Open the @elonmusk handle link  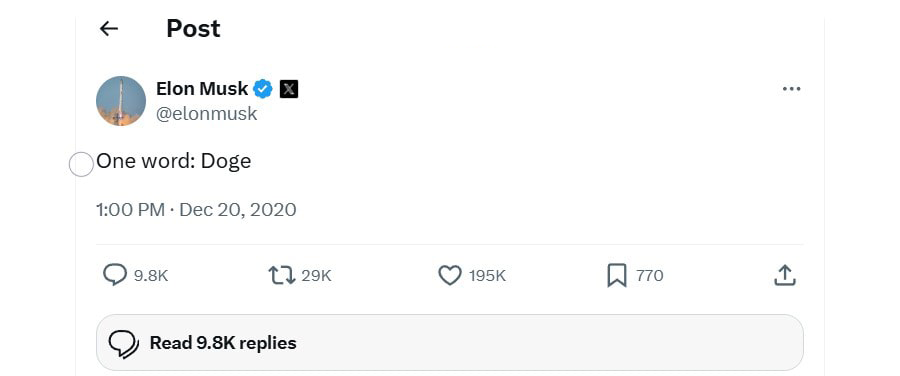207,114
